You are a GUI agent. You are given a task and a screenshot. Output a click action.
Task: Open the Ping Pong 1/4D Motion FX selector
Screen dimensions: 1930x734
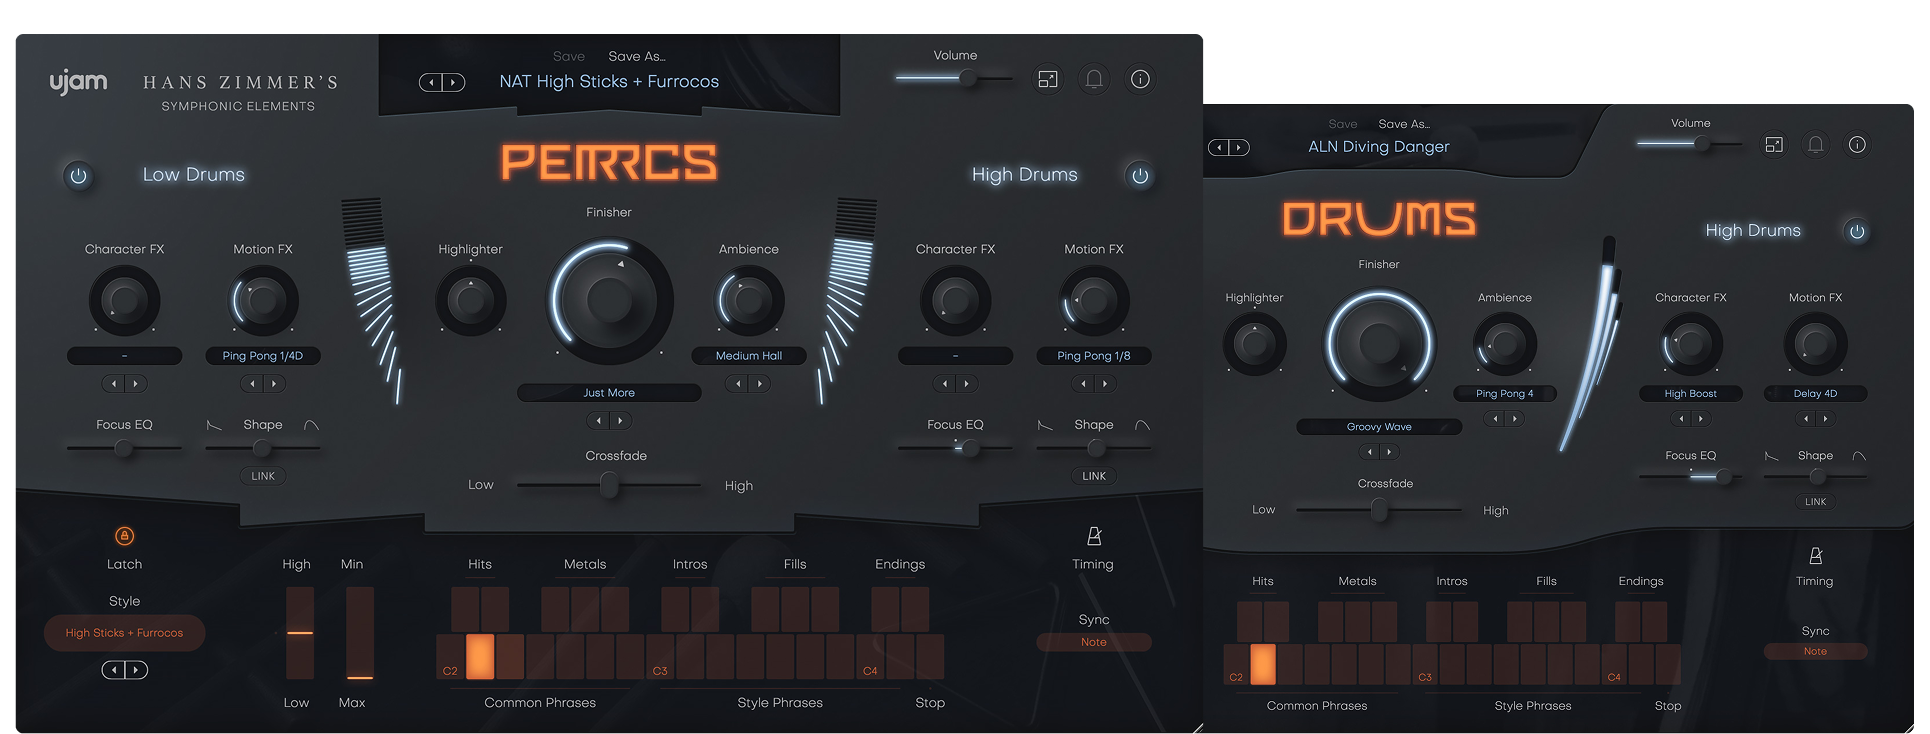click(262, 356)
